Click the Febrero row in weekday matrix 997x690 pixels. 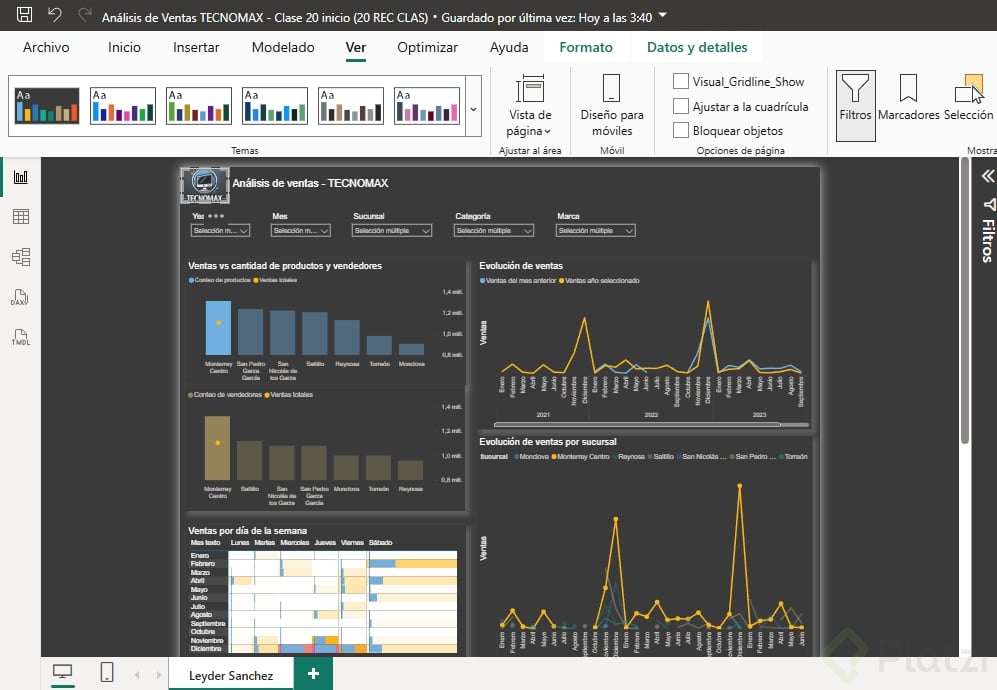[x=323, y=563]
